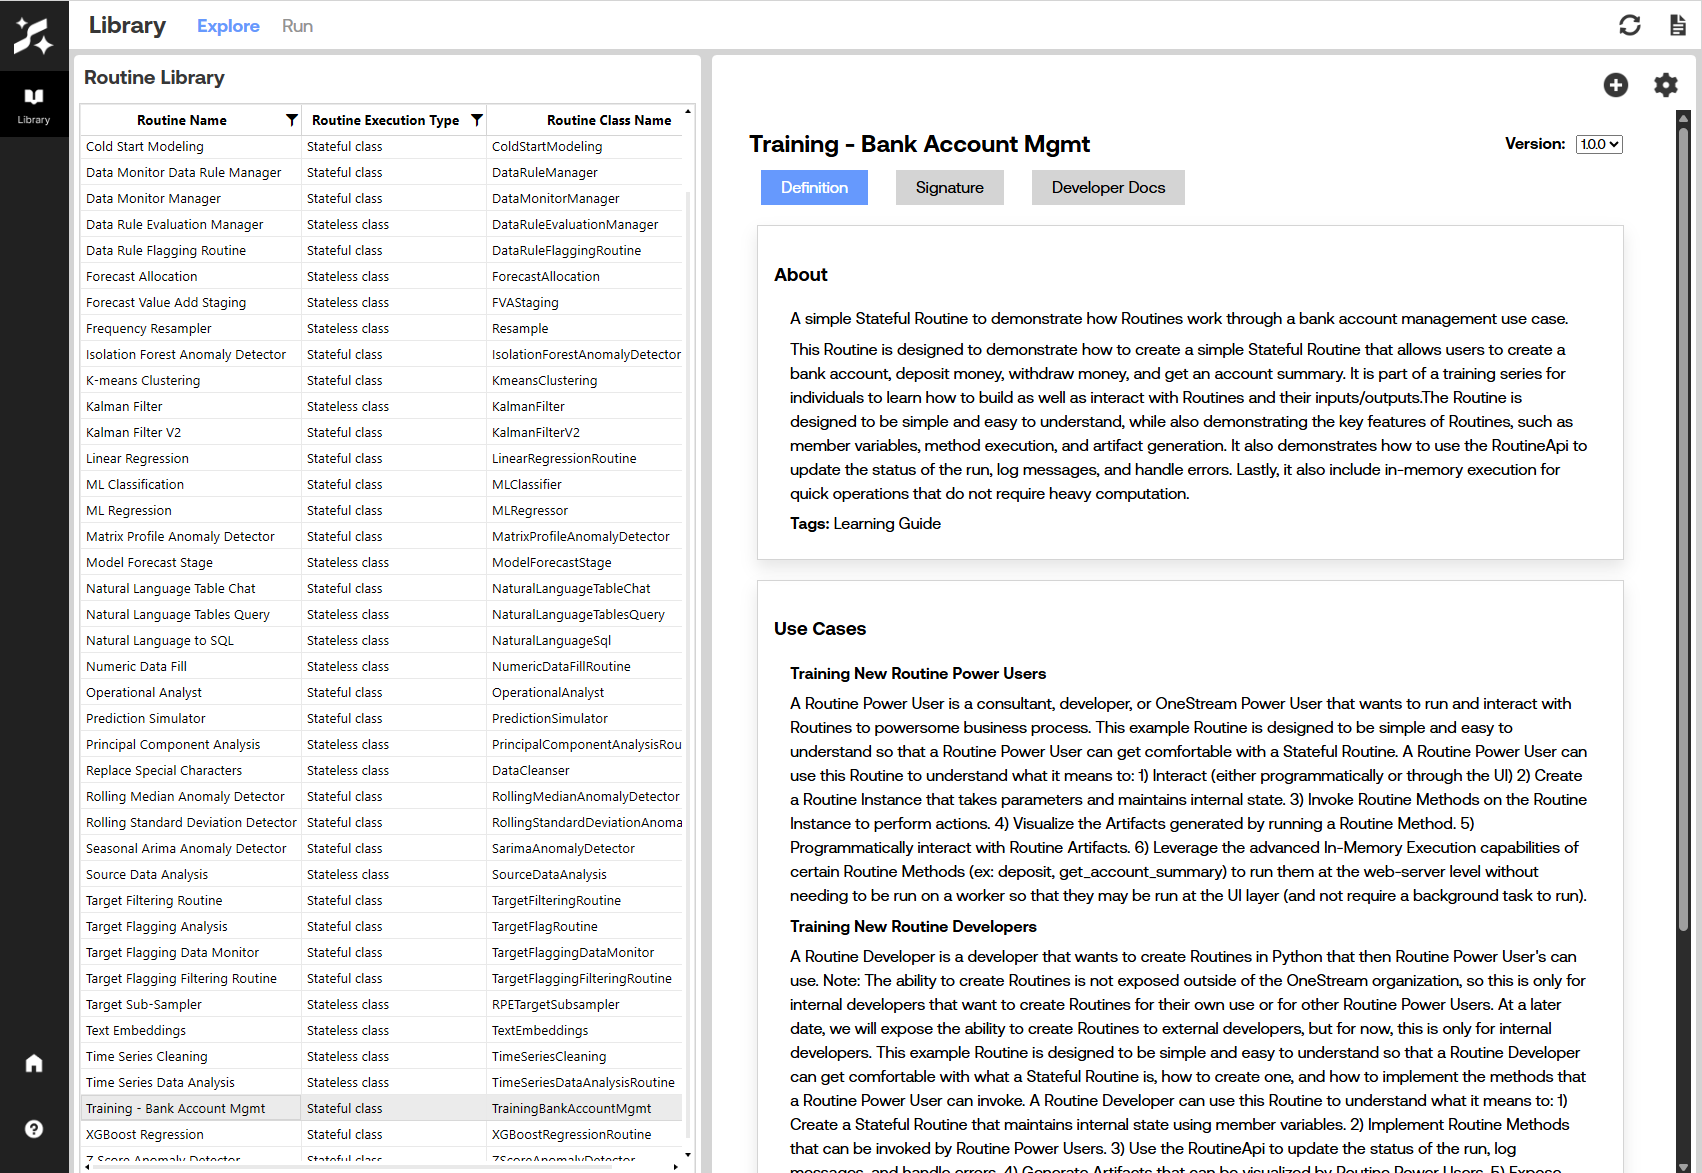Sort by Routine Class Name column header
The height and width of the screenshot is (1173, 1702).
tap(608, 120)
